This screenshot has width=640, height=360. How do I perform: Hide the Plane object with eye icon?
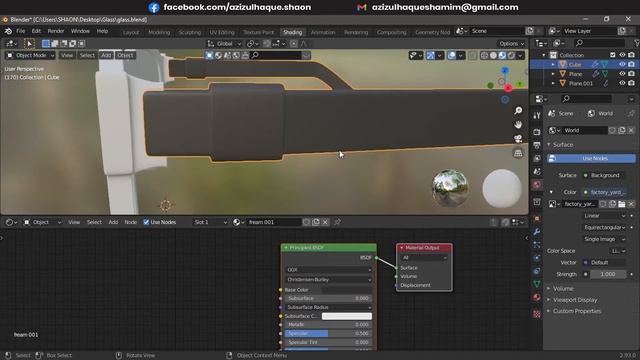pyautogui.click(x=622, y=74)
